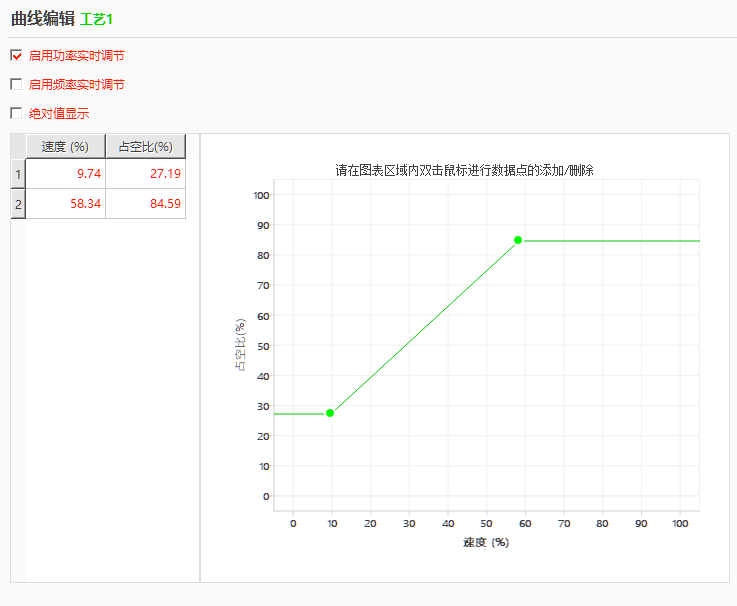Click the speed cell showing 58.34
The width and height of the screenshot is (737, 606).
[65, 203]
